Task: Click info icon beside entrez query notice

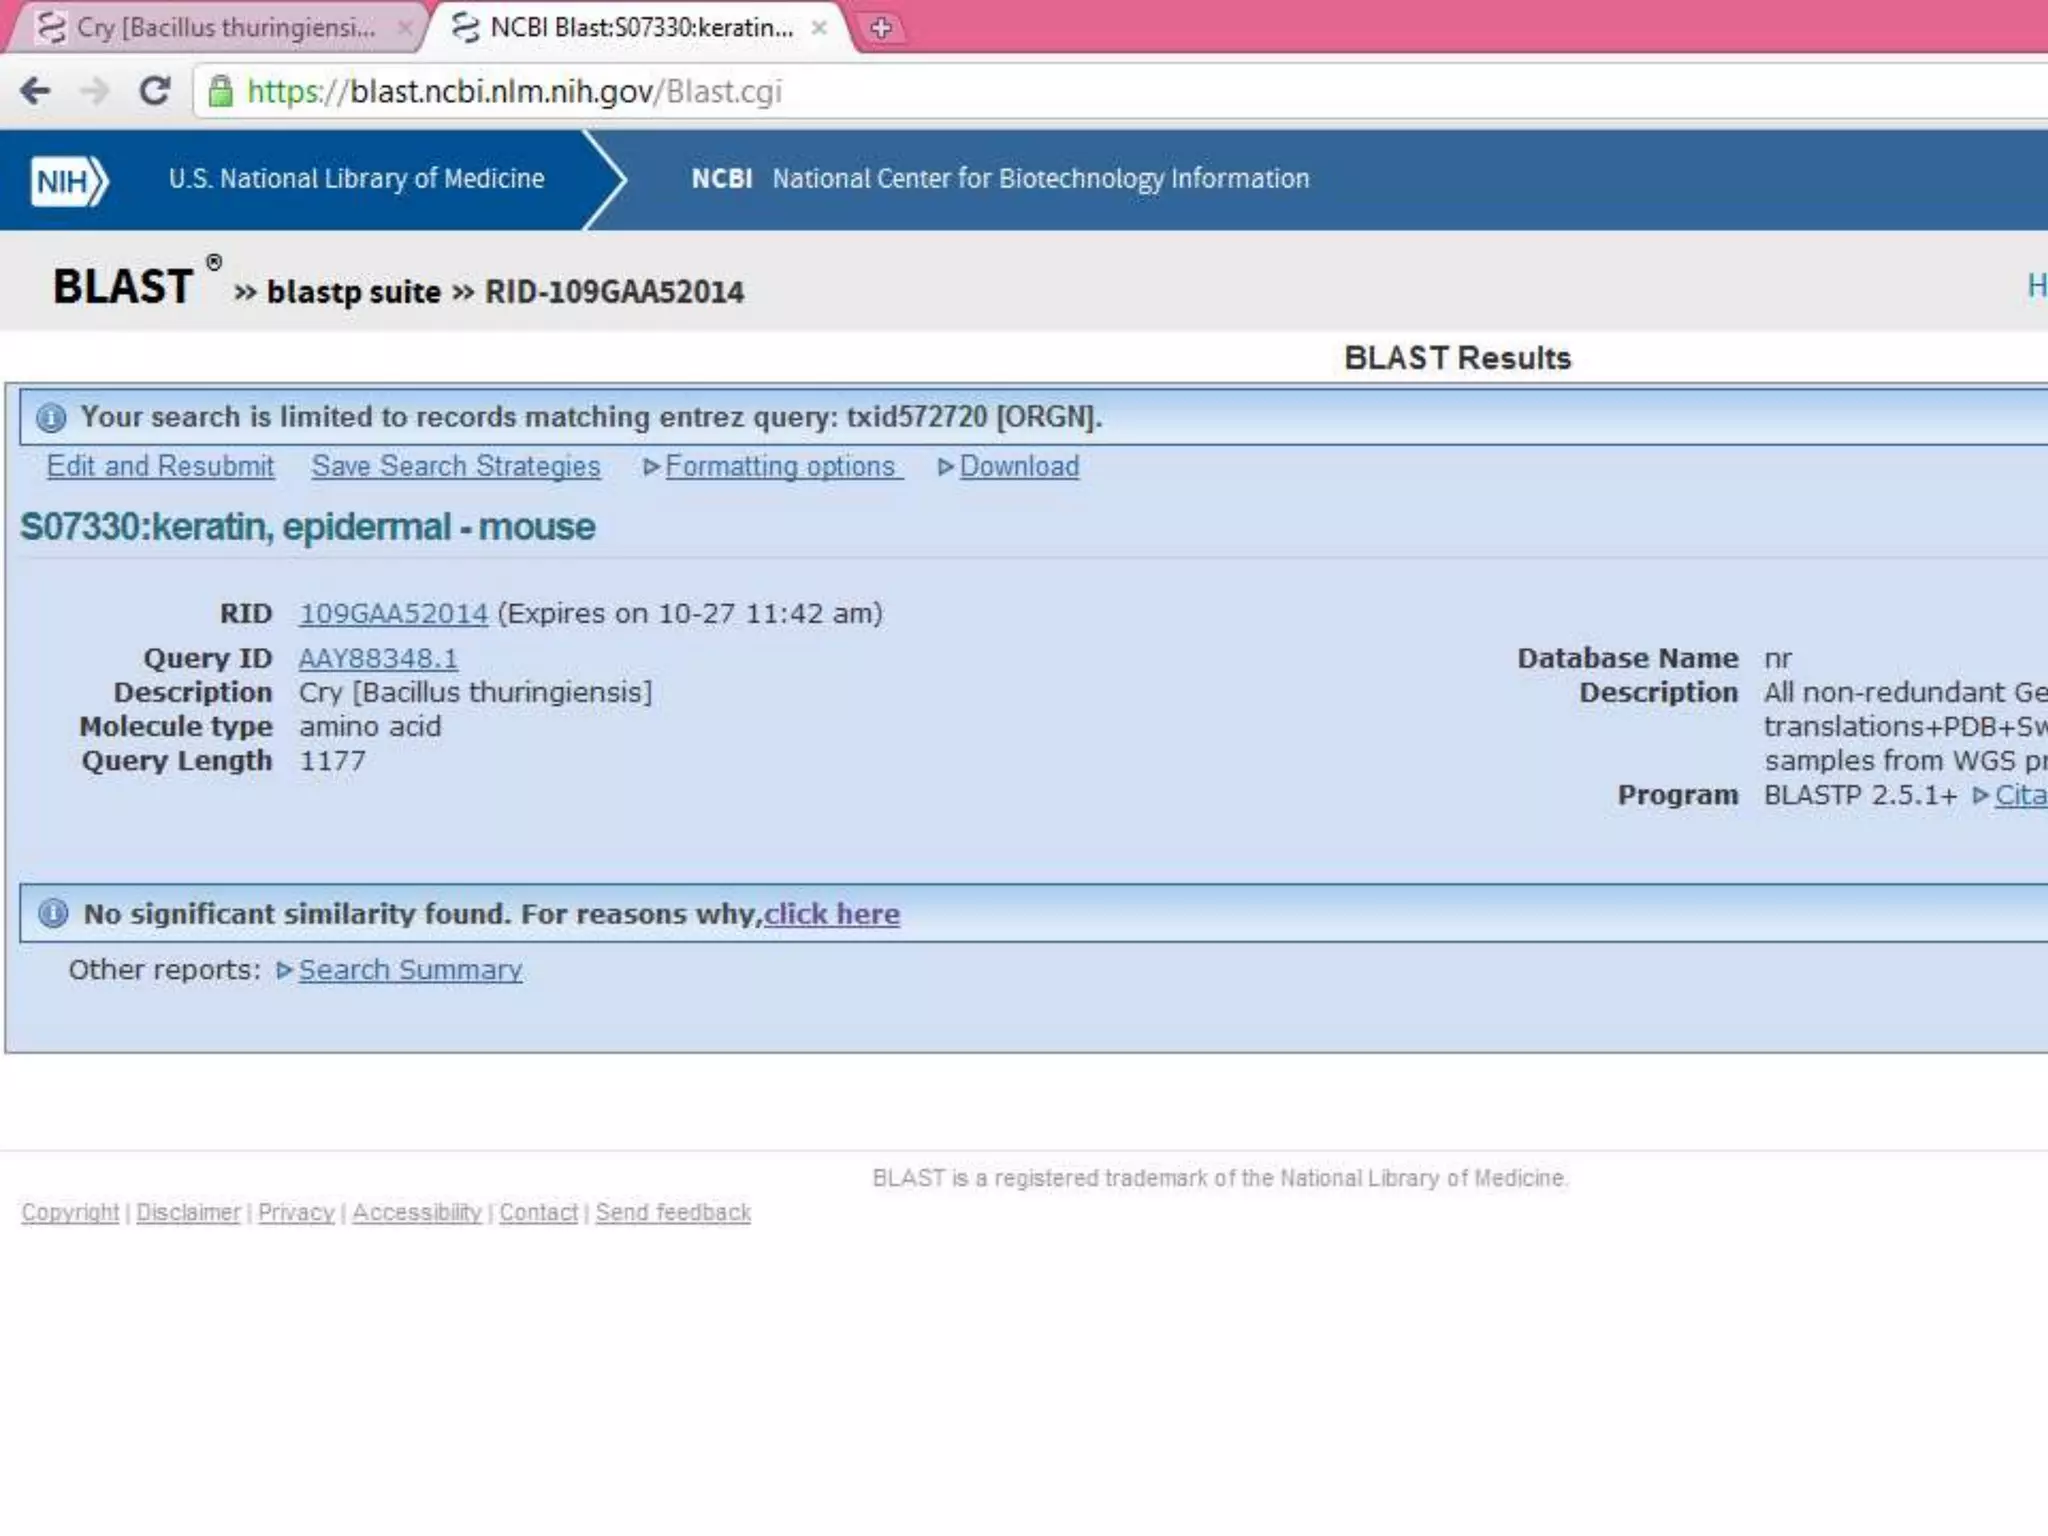Action: (51, 417)
